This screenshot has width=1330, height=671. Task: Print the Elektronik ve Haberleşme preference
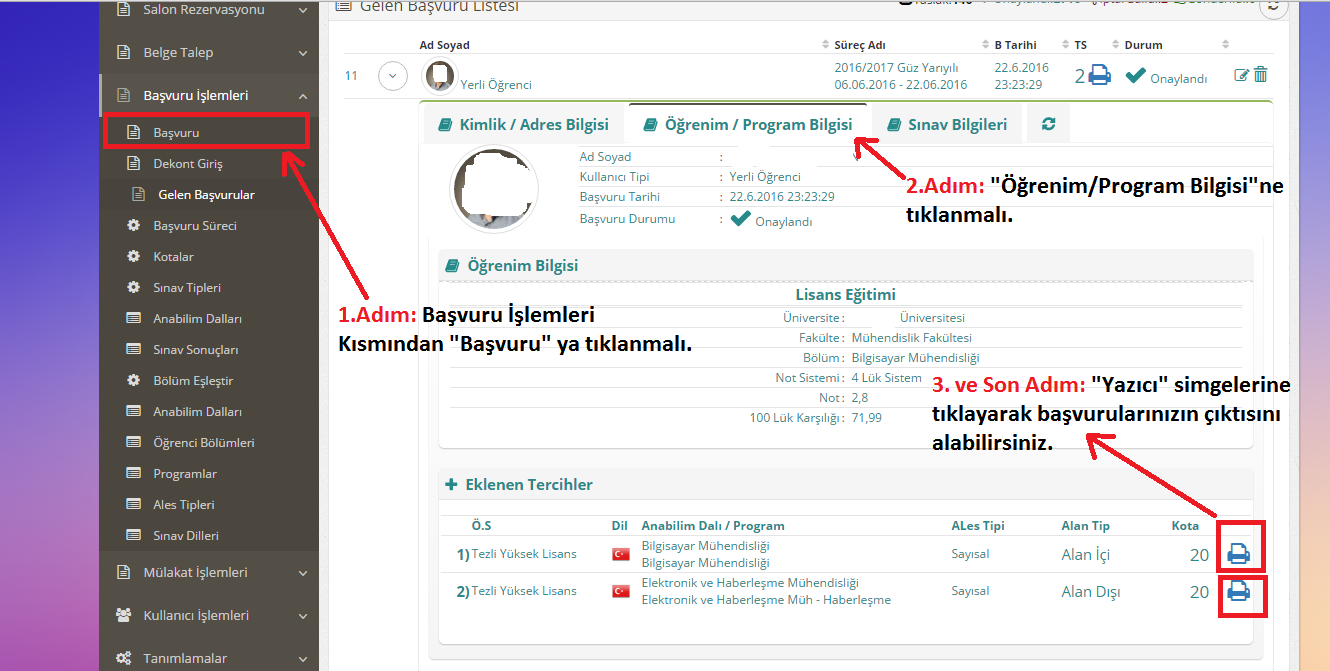(x=1239, y=591)
